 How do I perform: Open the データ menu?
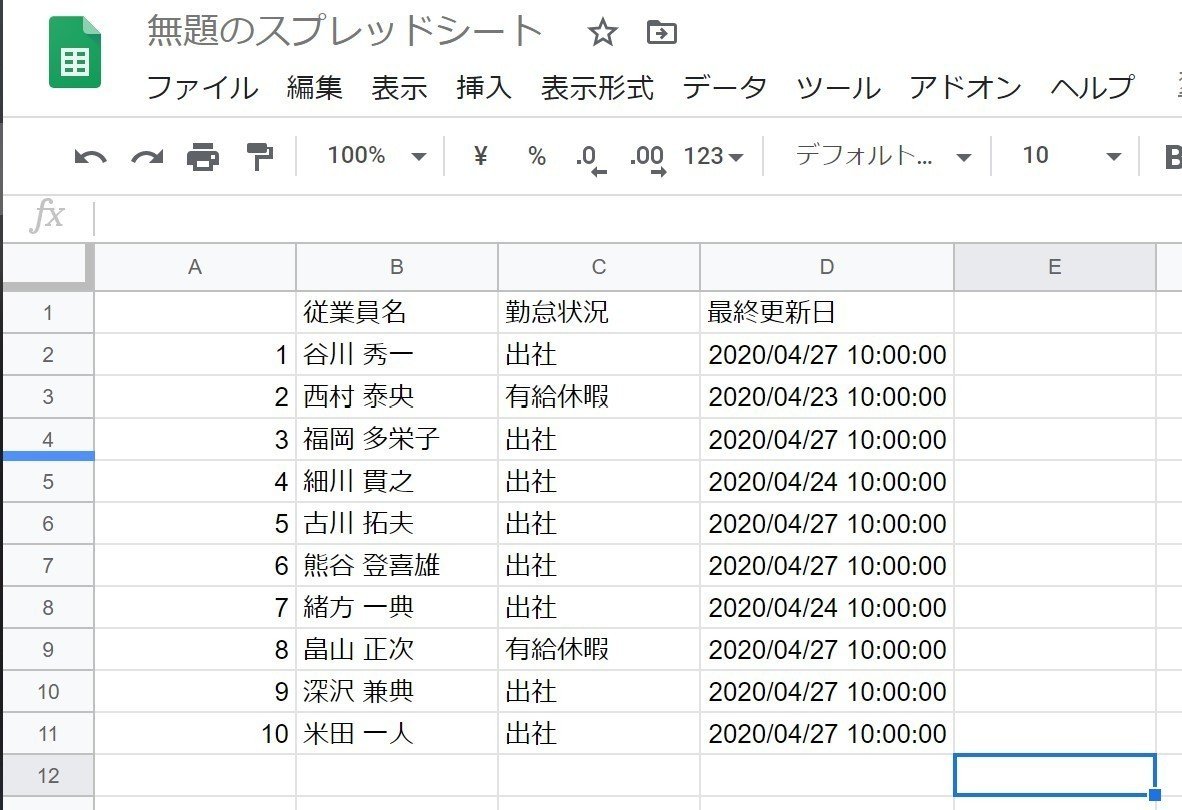tap(724, 89)
